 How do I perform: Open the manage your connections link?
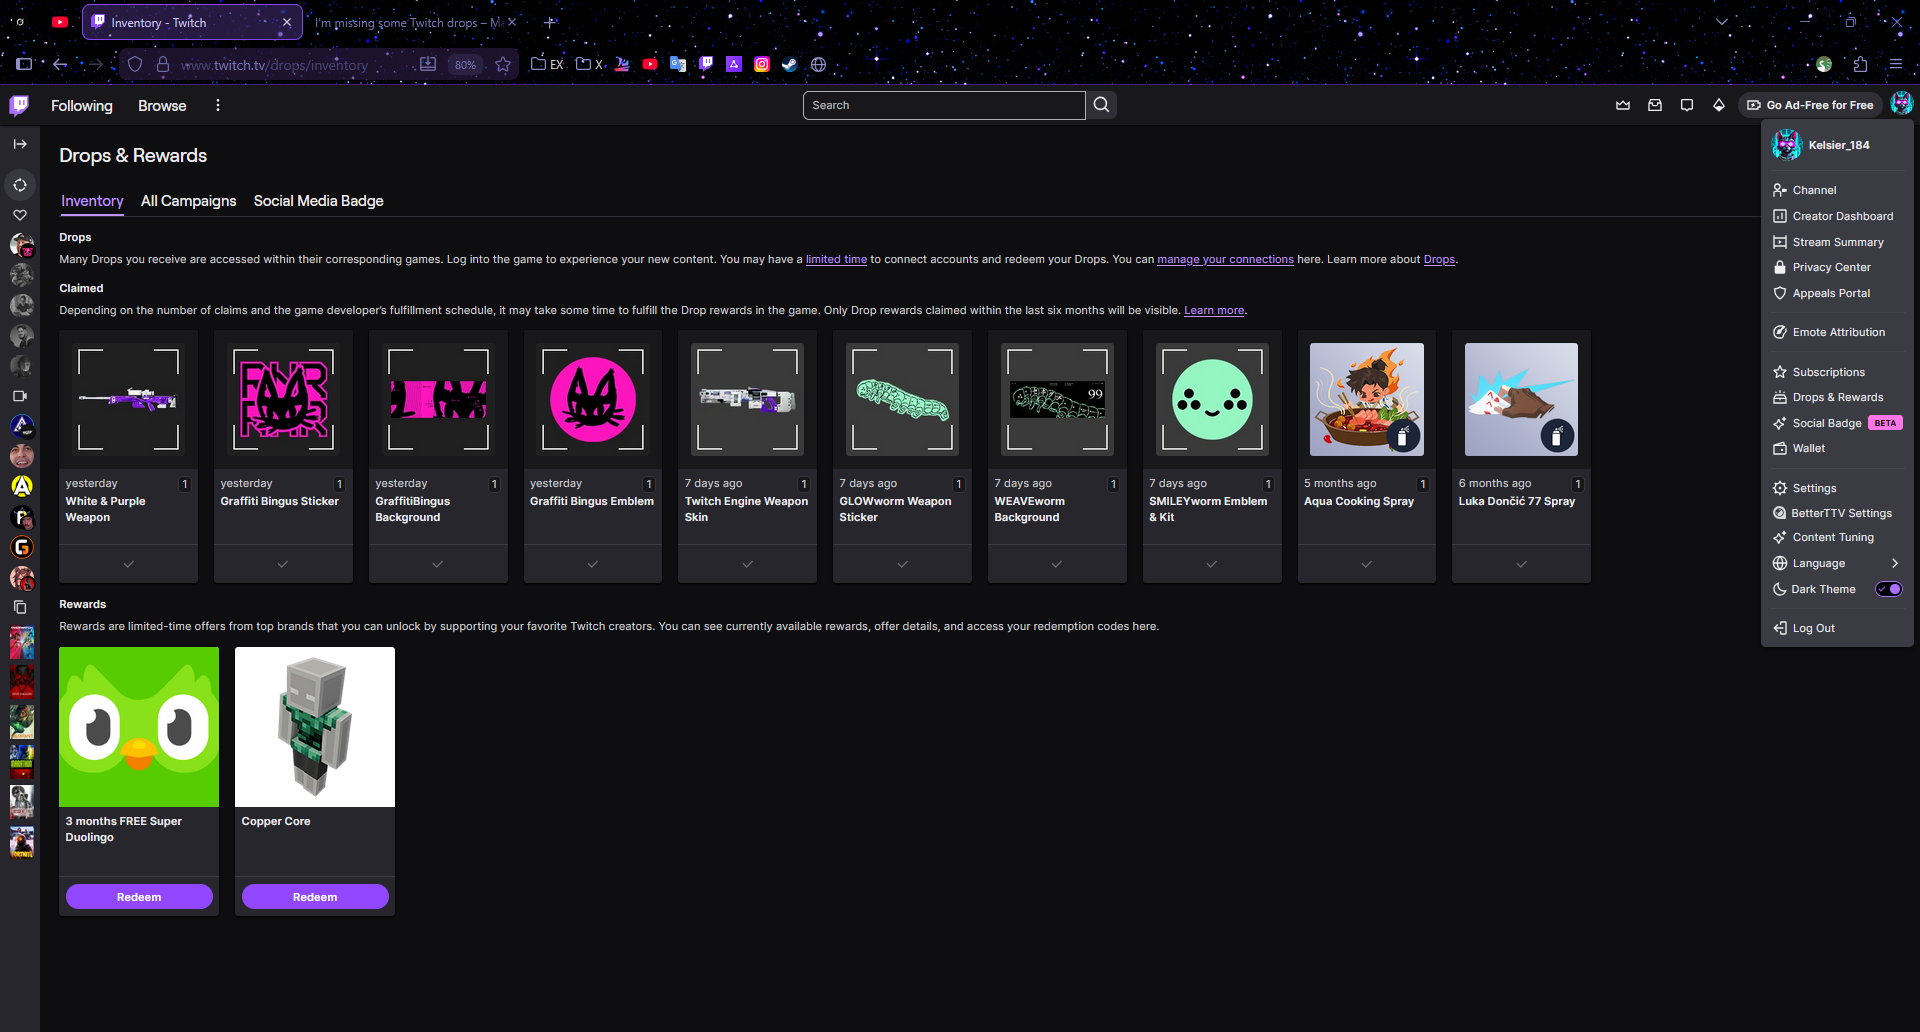(x=1225, y=259)
